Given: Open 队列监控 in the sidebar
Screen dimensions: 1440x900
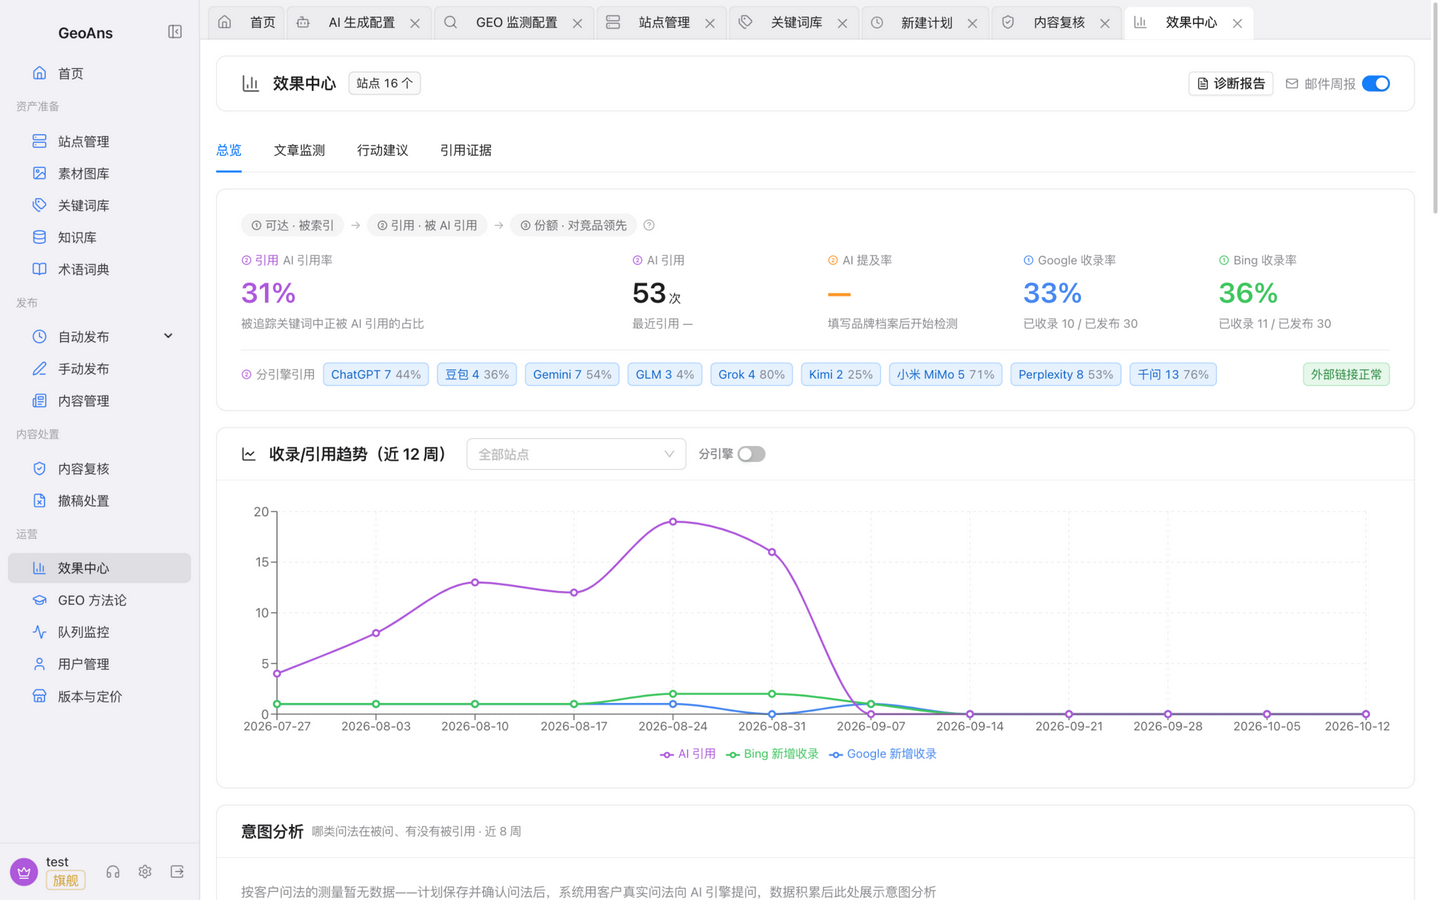Looking at the screenshot, I should (99, 632).
